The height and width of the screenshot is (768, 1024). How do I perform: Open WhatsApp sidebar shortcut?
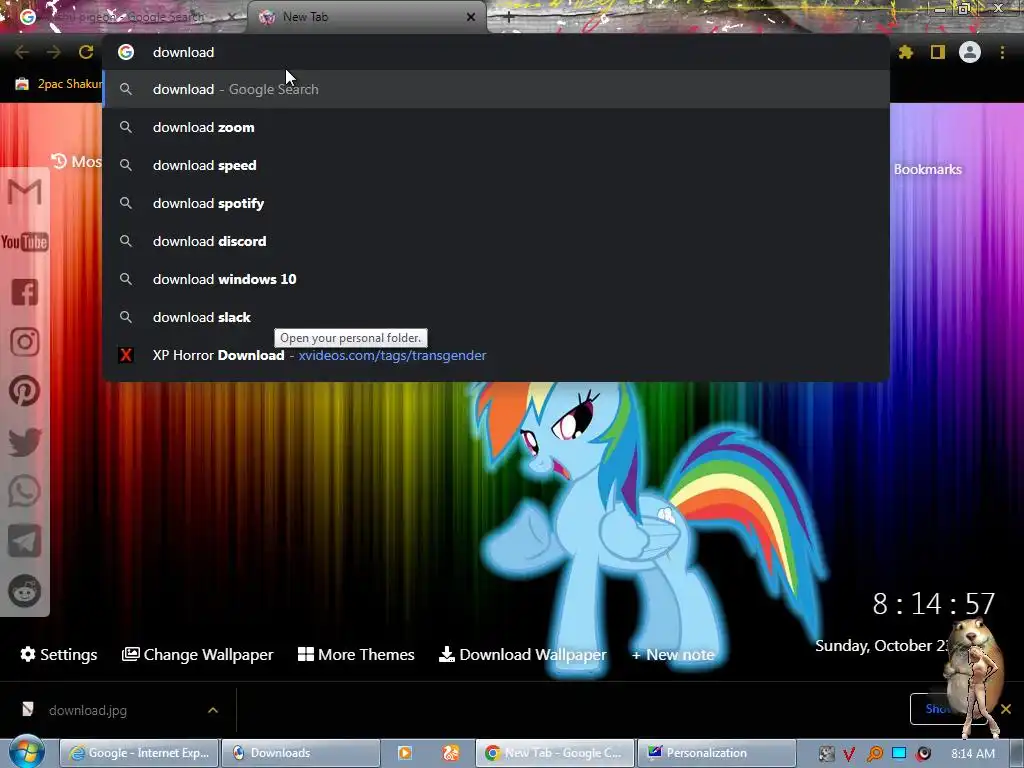point(25,491)
